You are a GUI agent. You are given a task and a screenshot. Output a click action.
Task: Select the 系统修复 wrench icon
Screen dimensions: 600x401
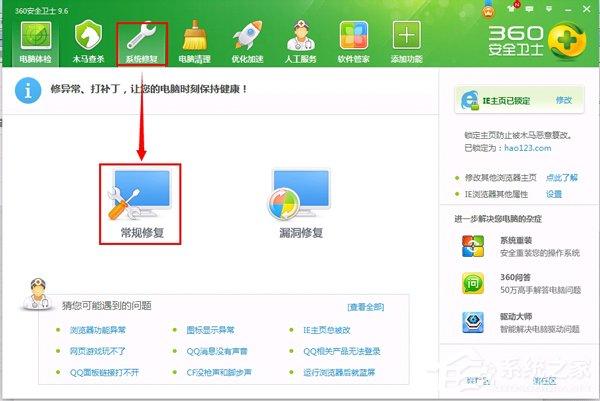tap(142, 35)
